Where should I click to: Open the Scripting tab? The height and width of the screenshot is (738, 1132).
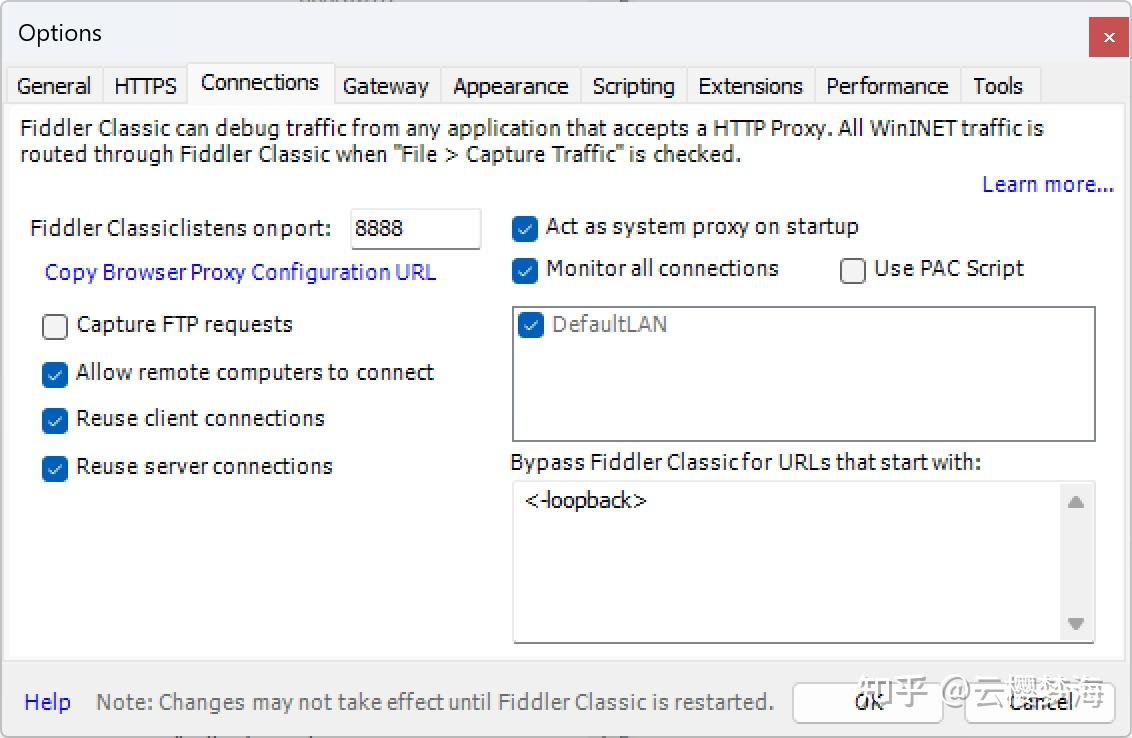point(633,86)
